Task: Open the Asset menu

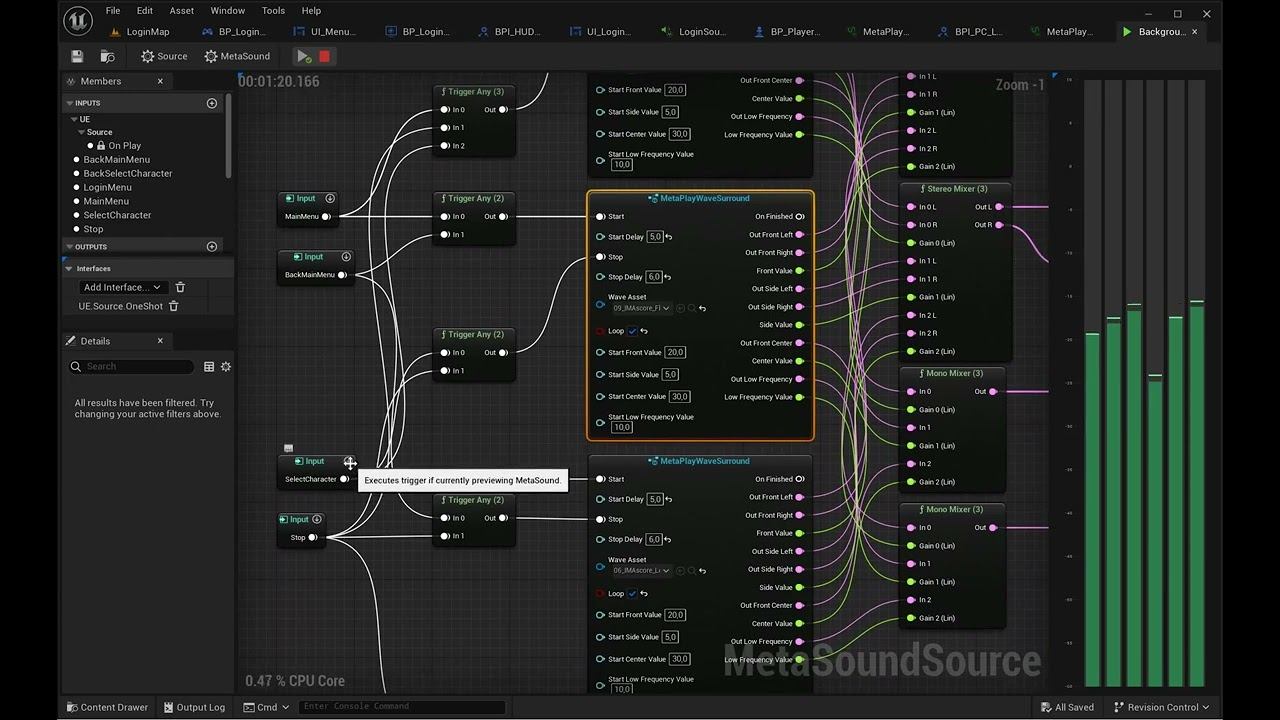Action: tap(182, 10)
